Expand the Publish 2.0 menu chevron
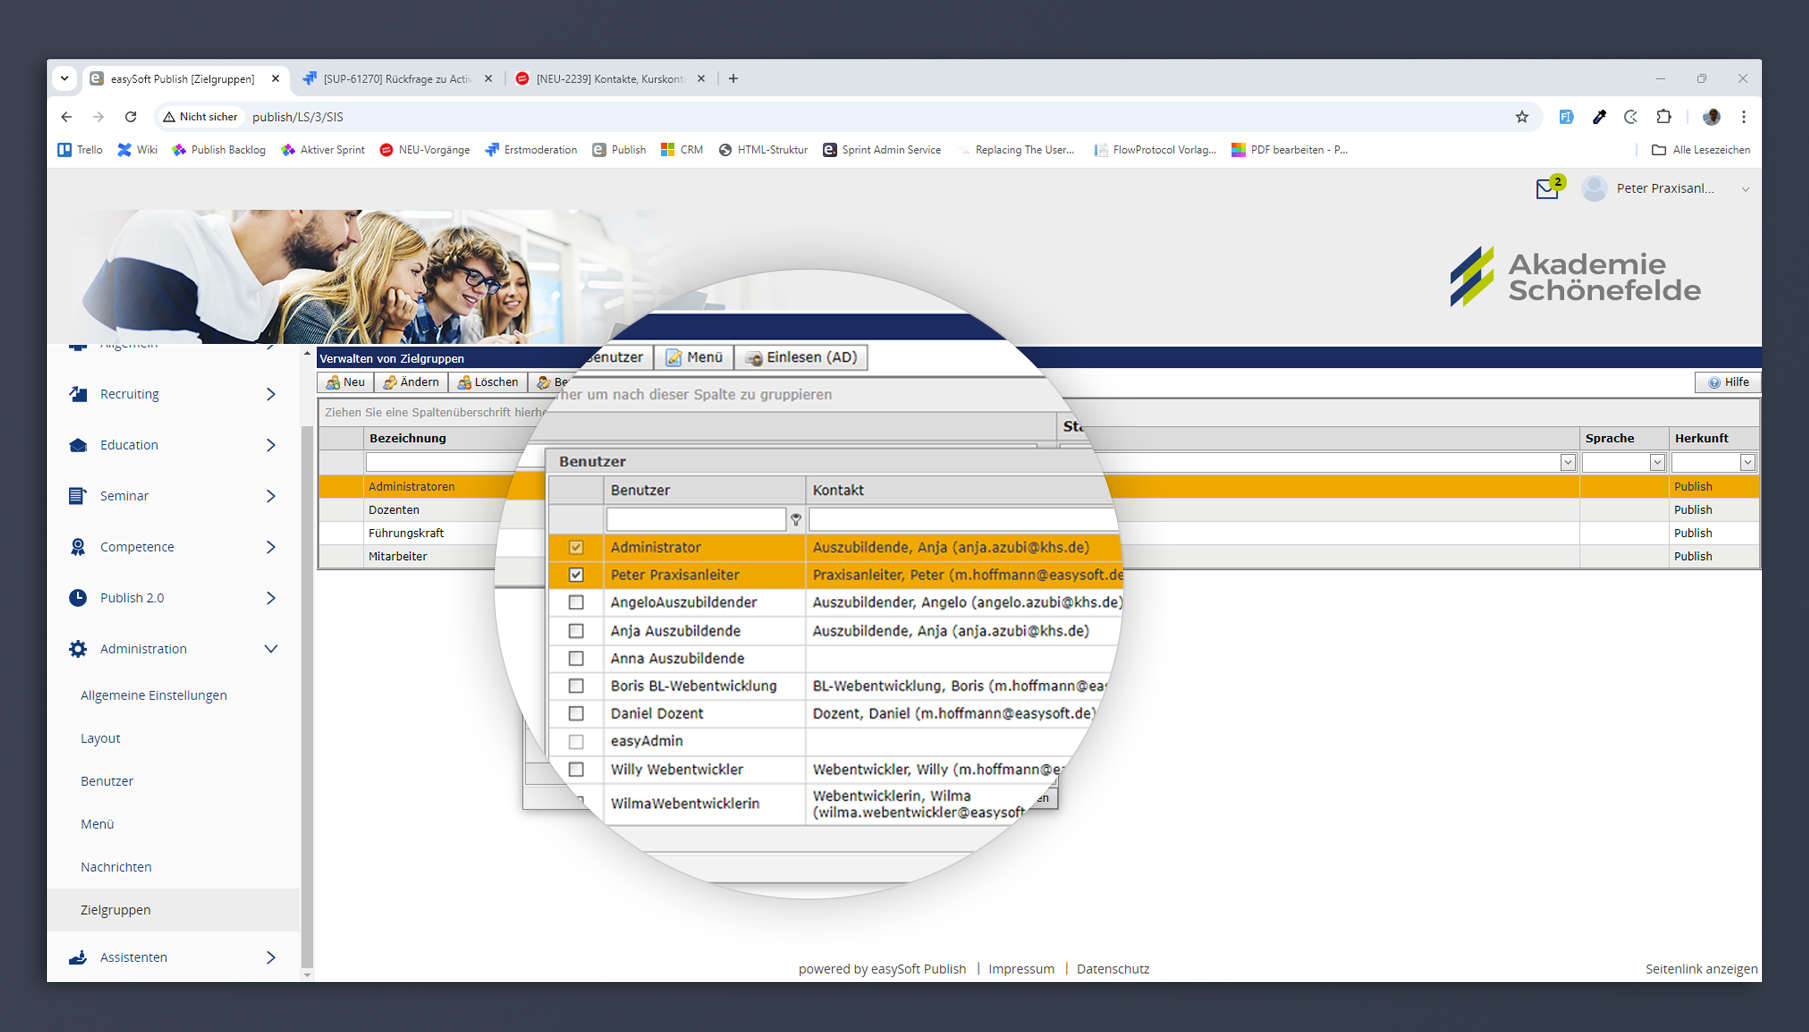Screen dimensions: 1809x1032 pos(271,598)
